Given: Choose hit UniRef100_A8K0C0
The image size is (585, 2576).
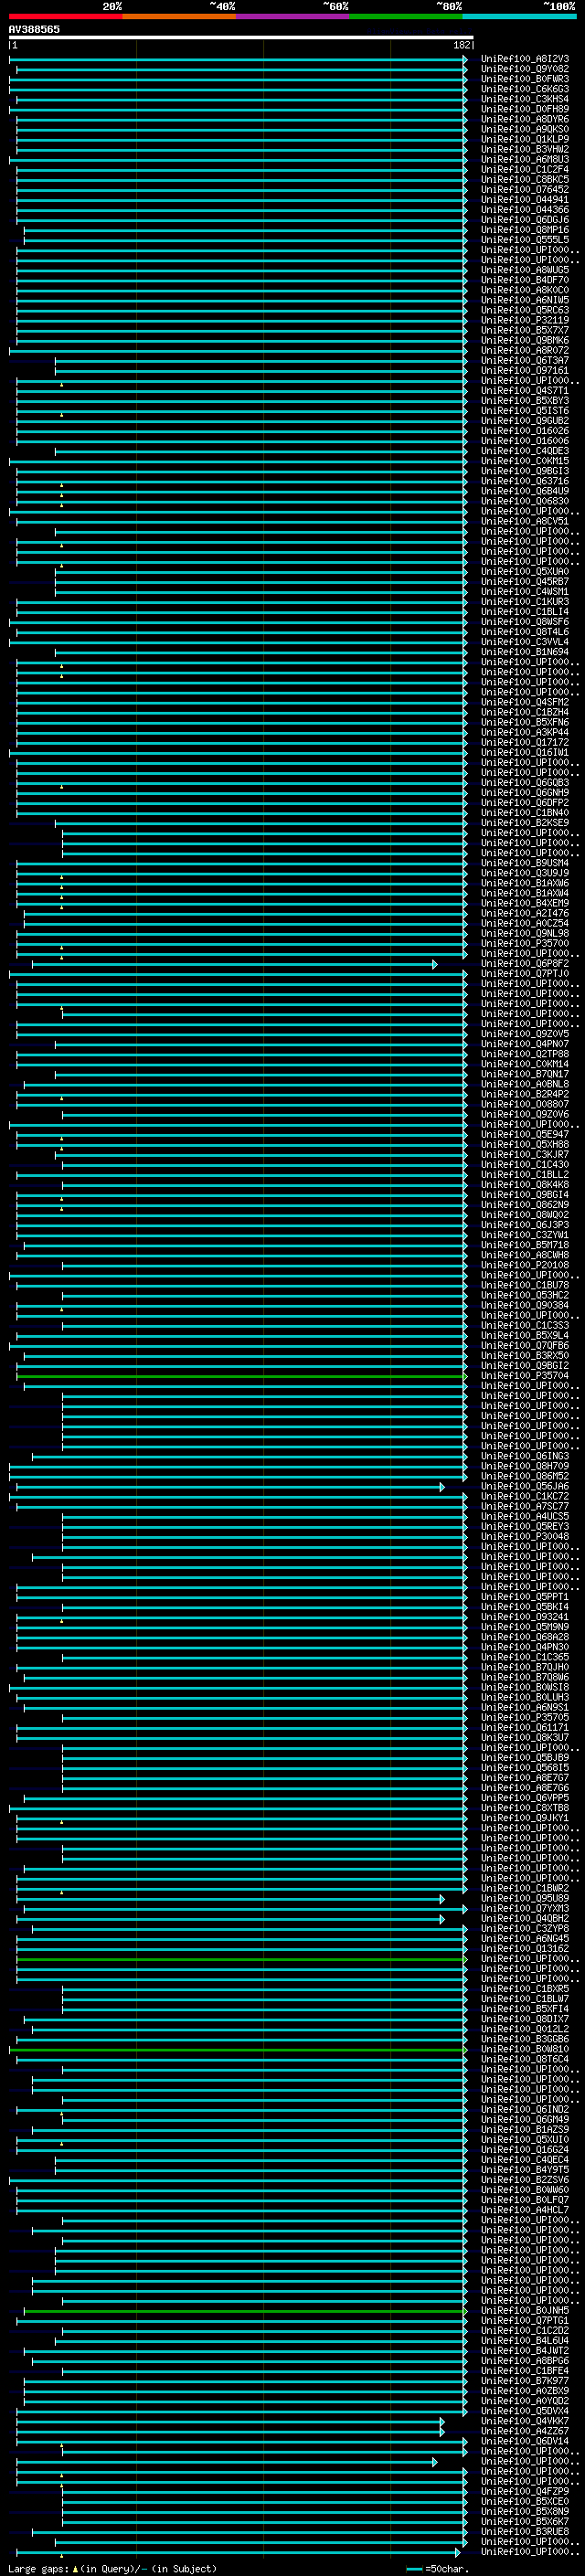Looking at the screenshot, I should 525,290.
